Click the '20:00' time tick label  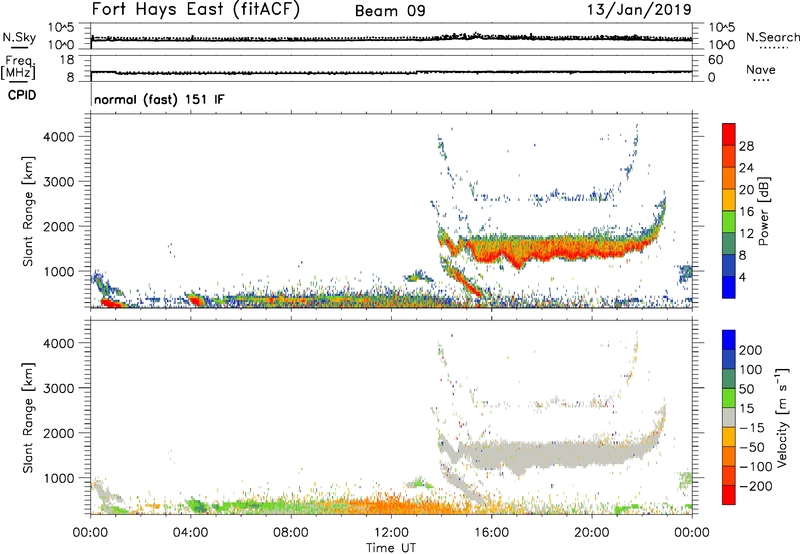pyautogui.click(x=591, y=533)
